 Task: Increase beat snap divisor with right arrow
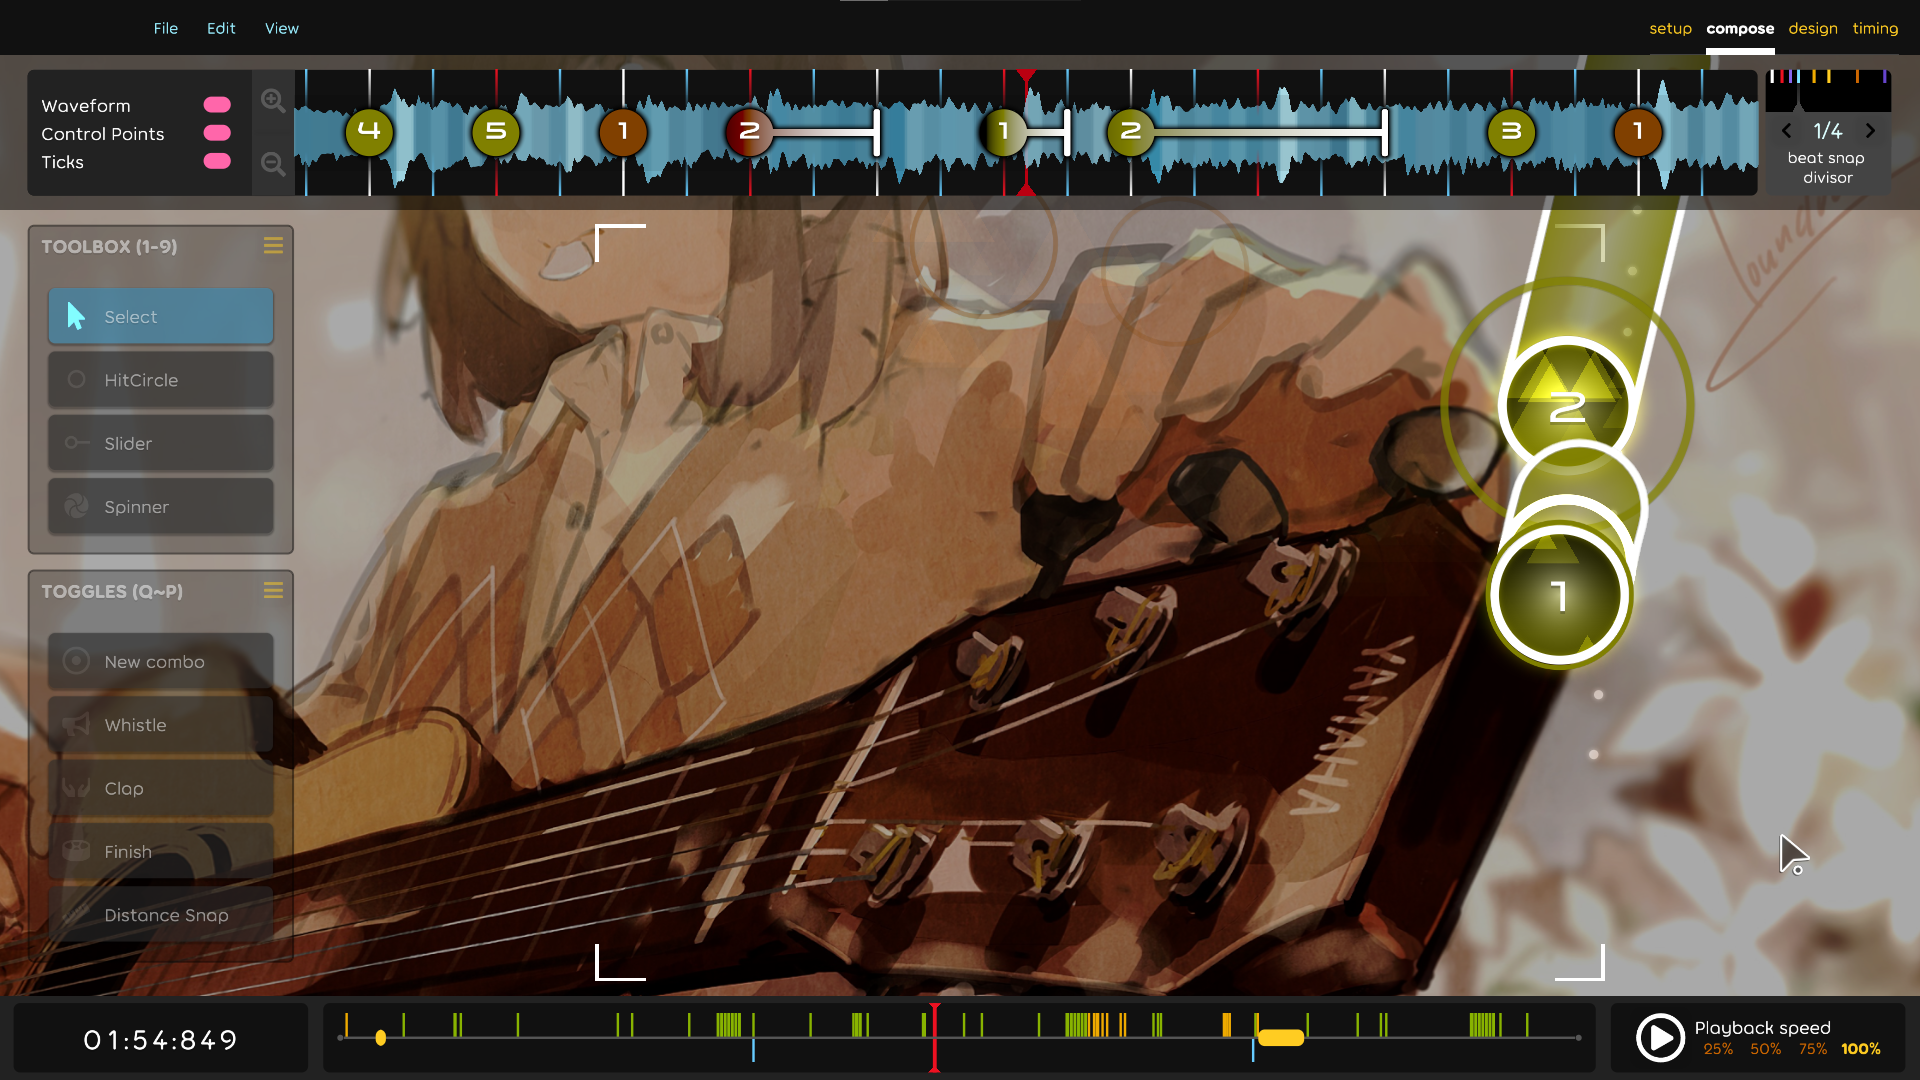[x=1870, y=131]
